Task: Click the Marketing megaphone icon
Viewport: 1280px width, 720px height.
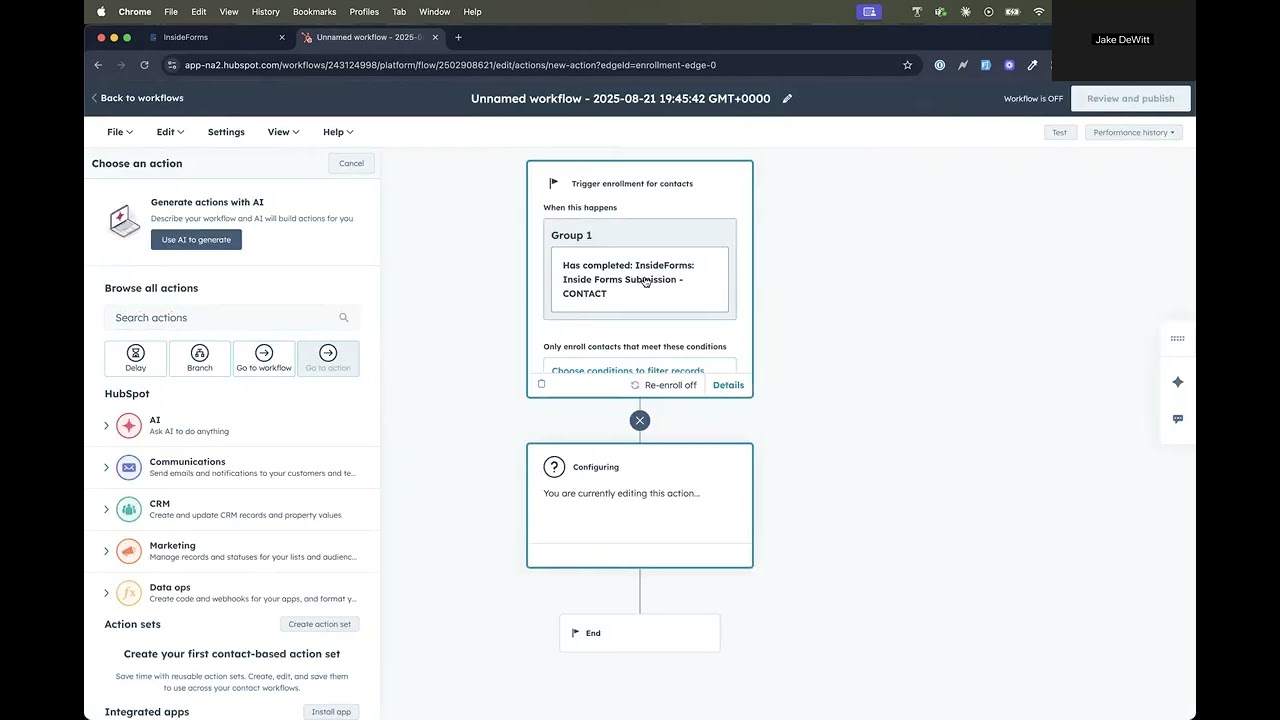Action: click(129, 551)
